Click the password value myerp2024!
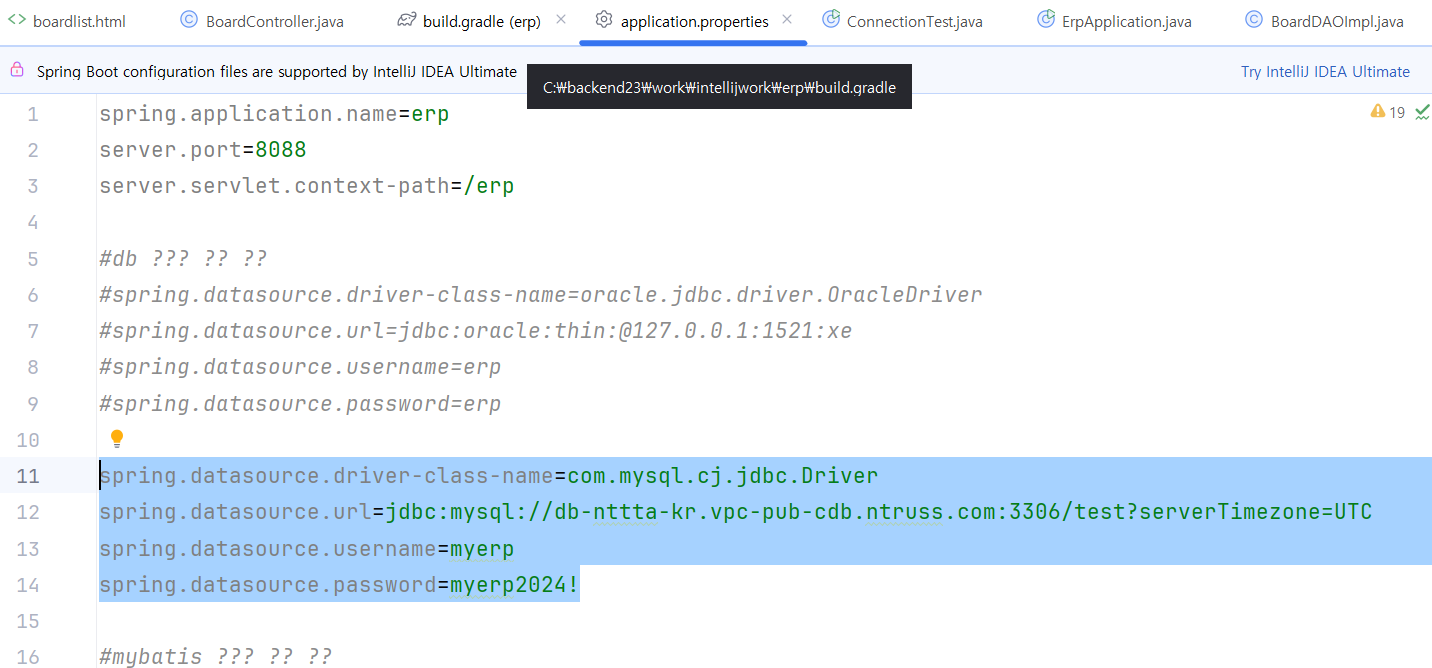This screenshot has height=668, width=1432. coord(515,585)
